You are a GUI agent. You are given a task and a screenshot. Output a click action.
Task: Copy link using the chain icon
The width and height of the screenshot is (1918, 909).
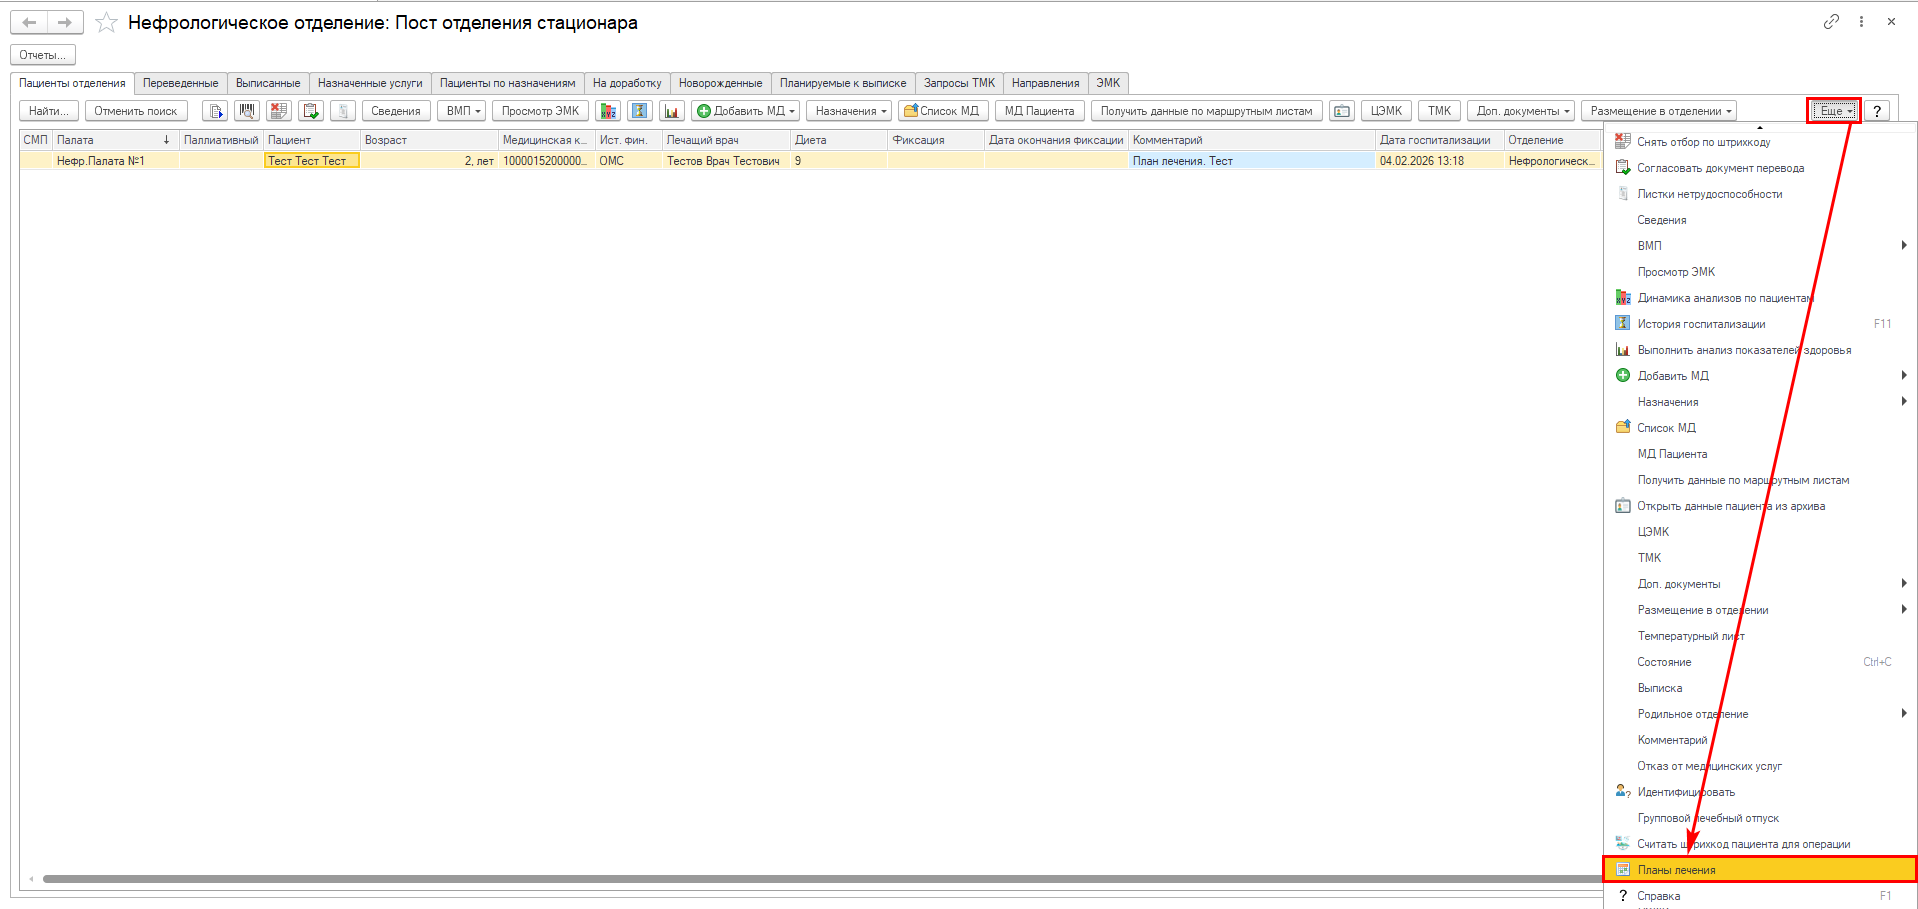(1831, 21)
